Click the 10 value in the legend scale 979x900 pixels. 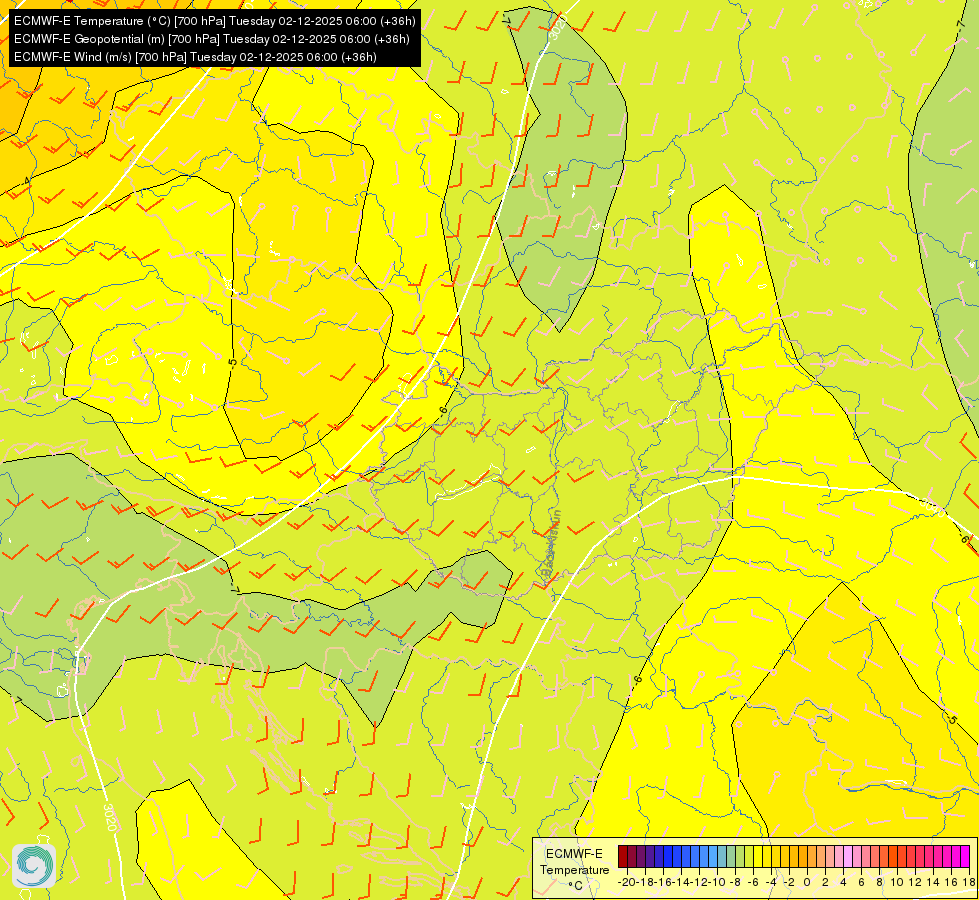pyautogui.click(x=897, y=882)
